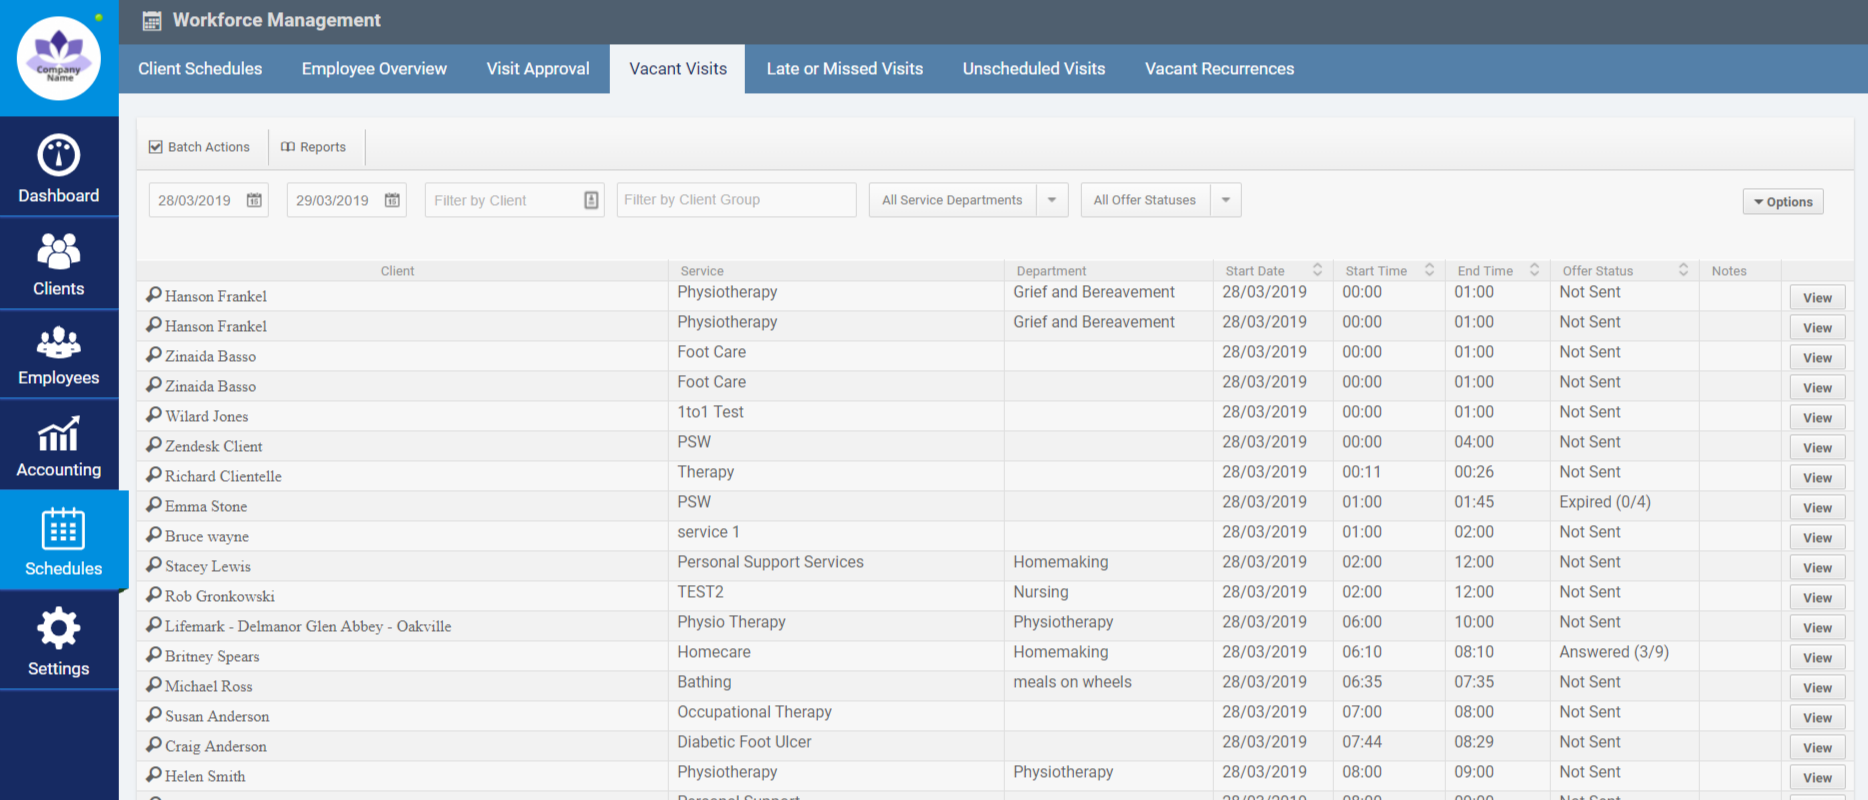Click View button for Britney Spears row
The width and height of the screenshot is (1868, 800).
click(1816, 658)
